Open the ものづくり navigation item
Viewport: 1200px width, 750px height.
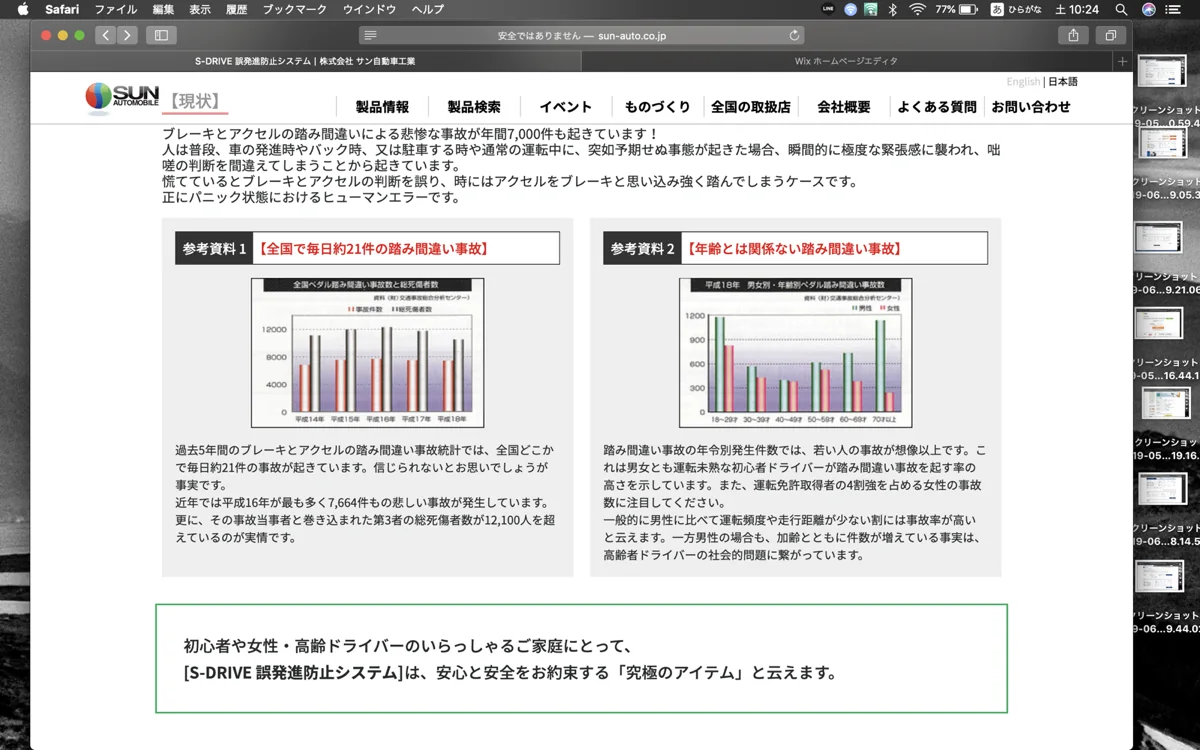(x=657, y=107)
